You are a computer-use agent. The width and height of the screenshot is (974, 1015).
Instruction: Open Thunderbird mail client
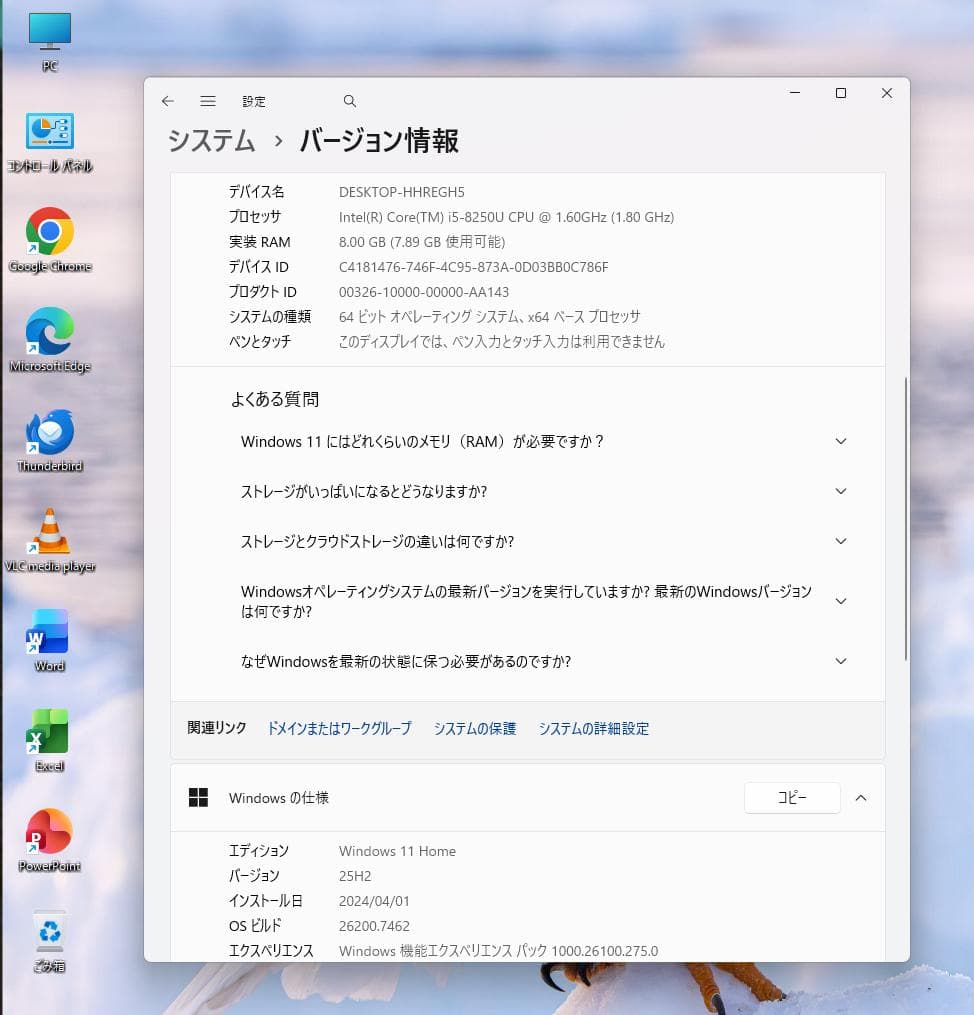point(48,430)
